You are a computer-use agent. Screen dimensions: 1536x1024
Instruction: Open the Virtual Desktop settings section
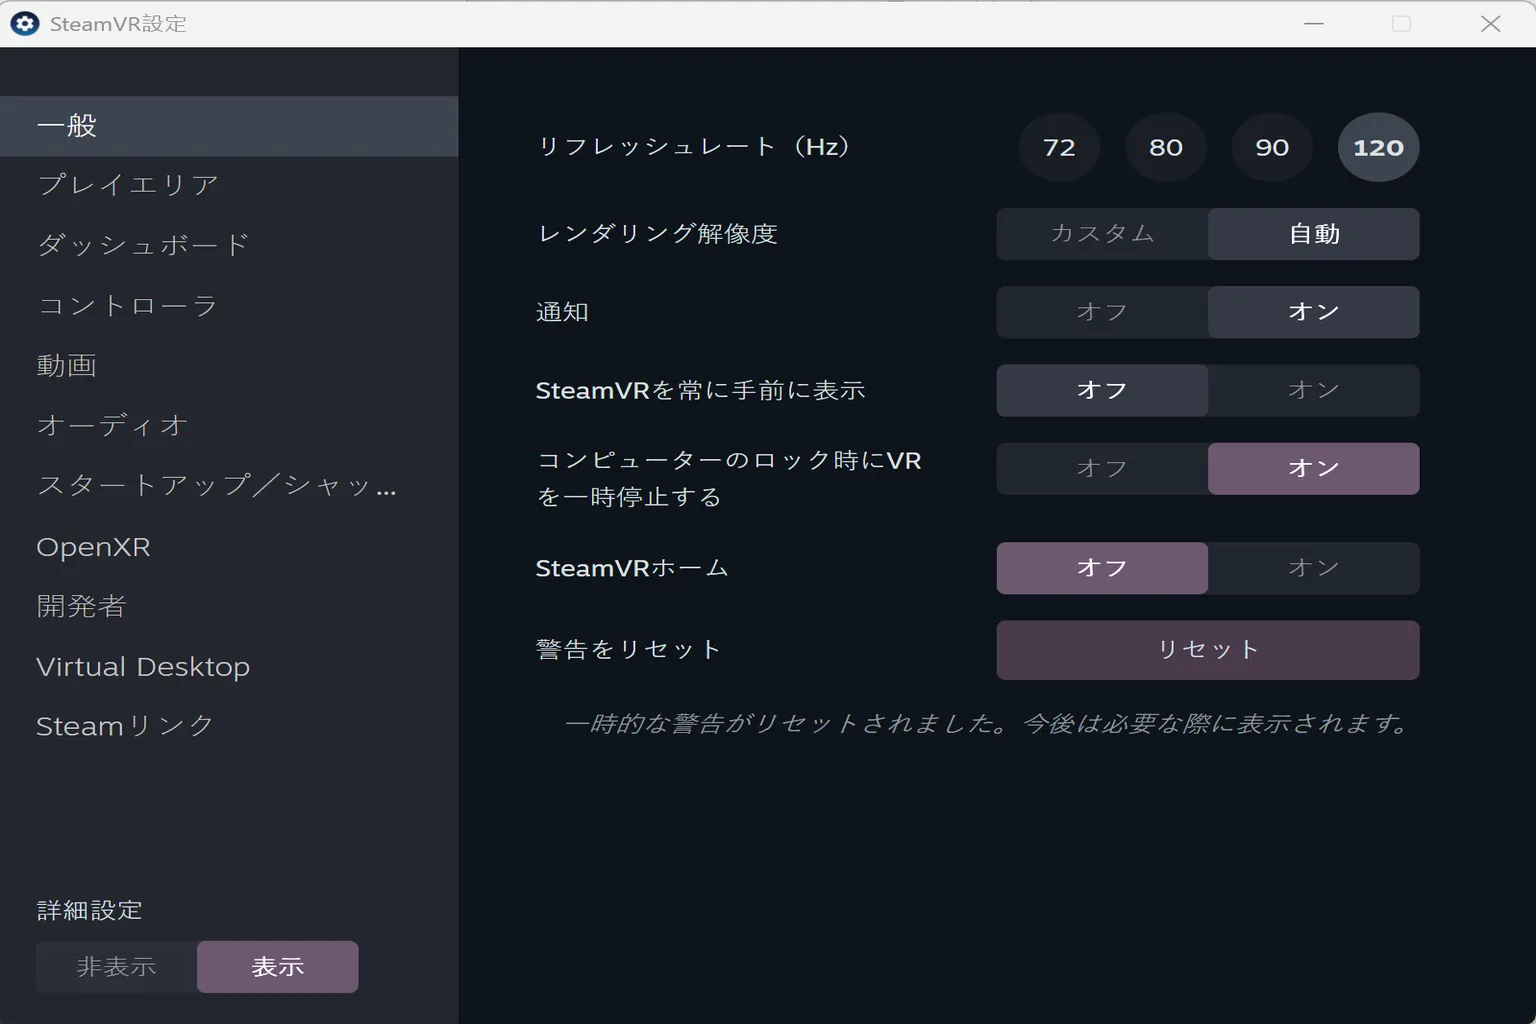tap(143, 666)
